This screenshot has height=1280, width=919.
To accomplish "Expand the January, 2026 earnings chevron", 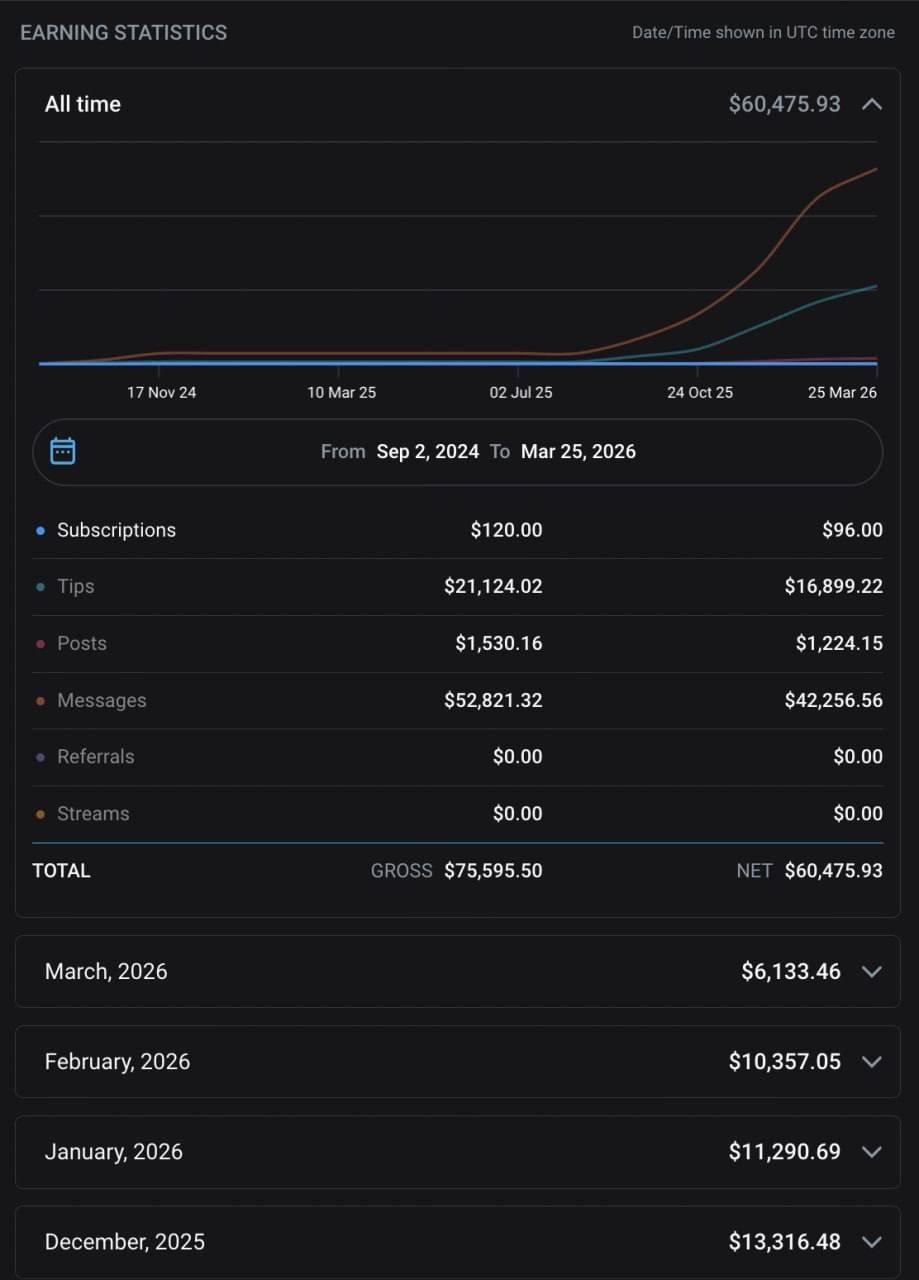I will point(872,1151).
